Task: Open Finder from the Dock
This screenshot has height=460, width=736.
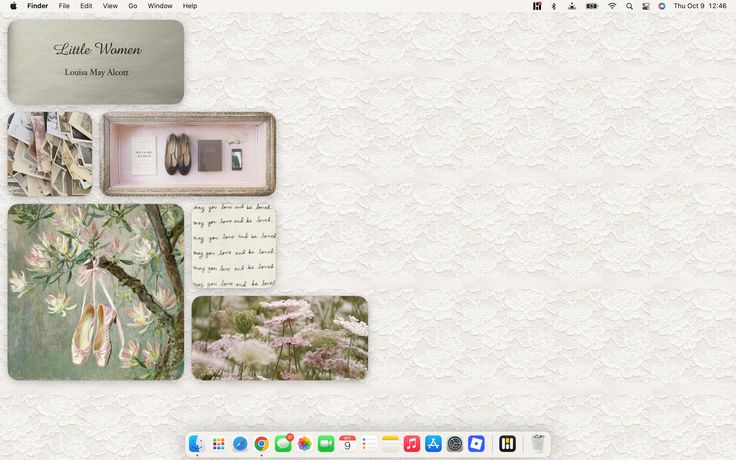Action: coord(196,444)
